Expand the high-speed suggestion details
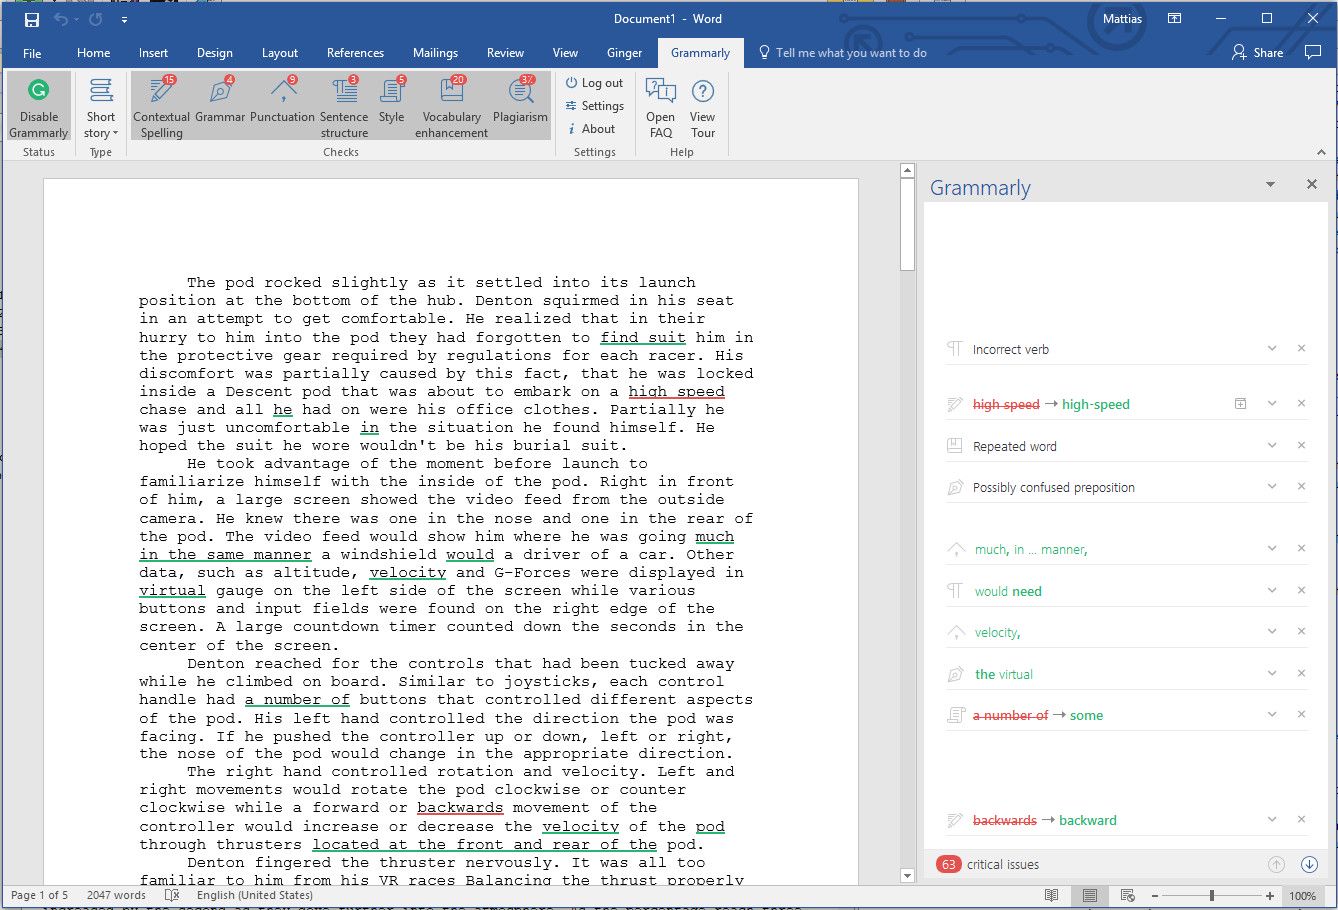This screenshot has width=1338, height=910. coord(1272,403)
